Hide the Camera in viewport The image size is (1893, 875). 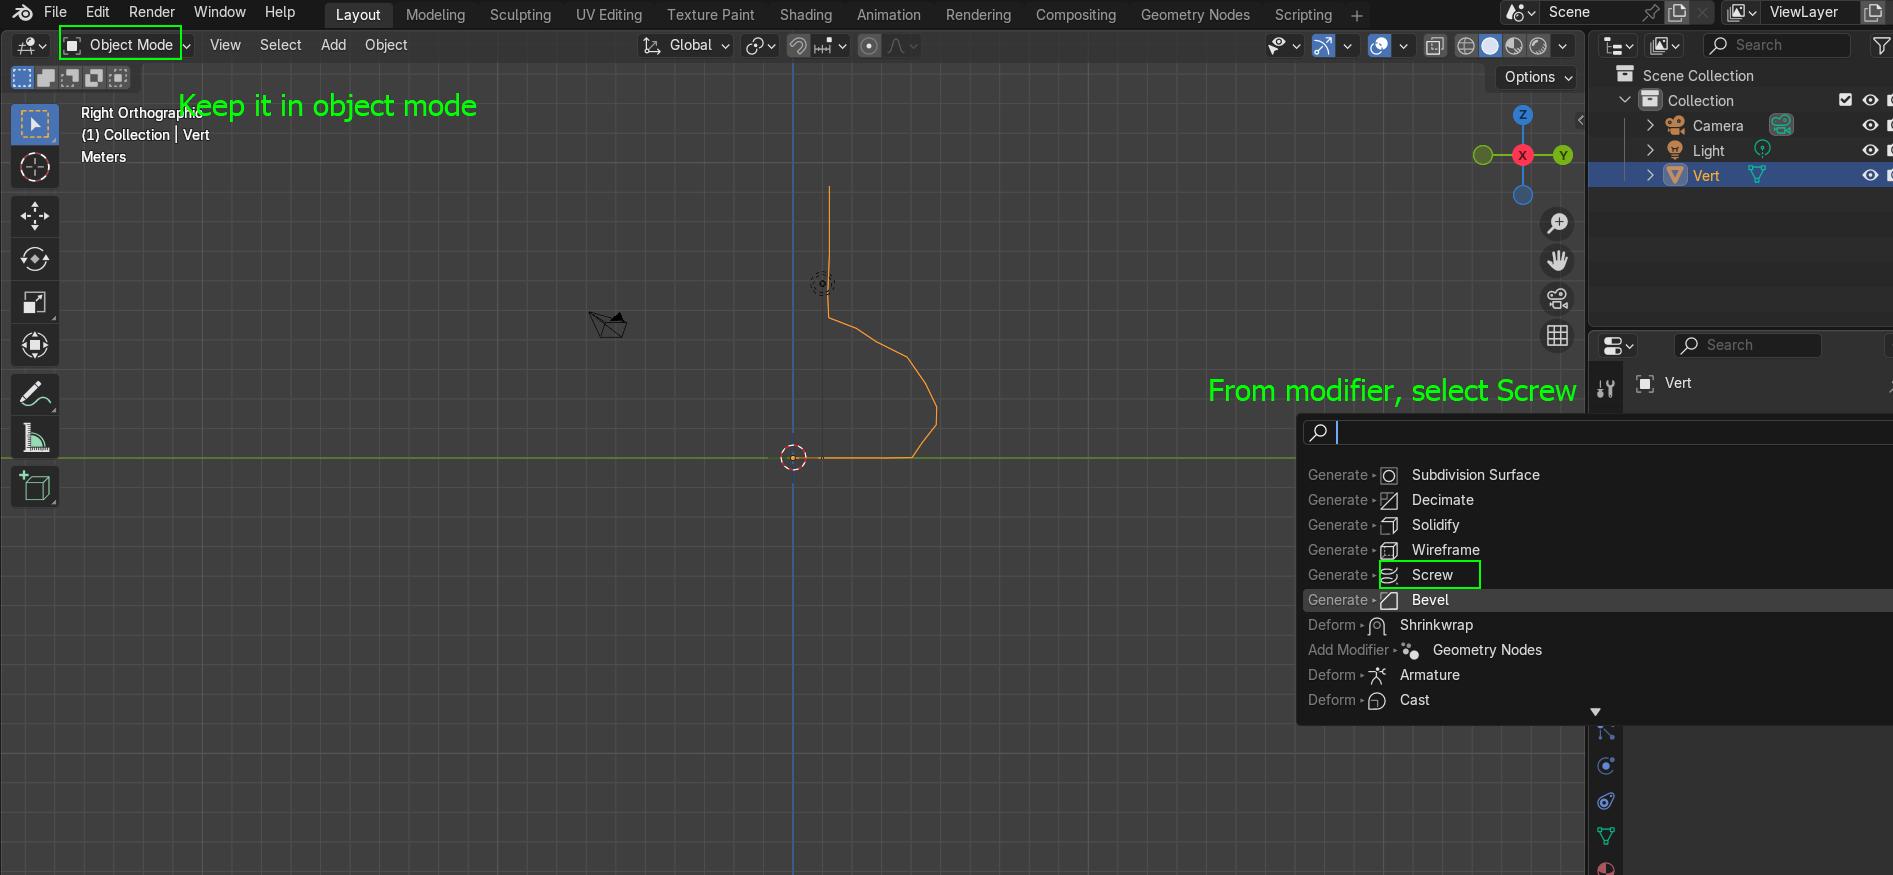point(1870,125)
